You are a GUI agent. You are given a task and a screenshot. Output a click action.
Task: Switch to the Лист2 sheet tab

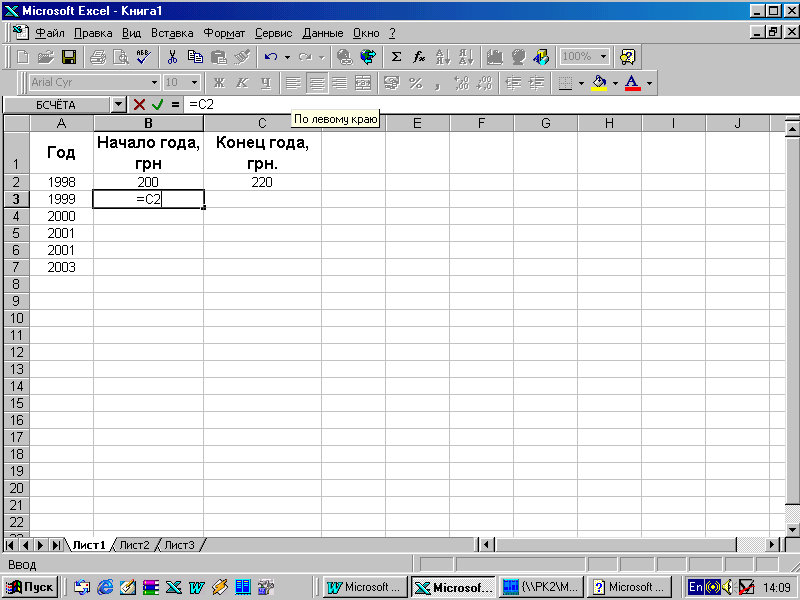coord(134,545)
